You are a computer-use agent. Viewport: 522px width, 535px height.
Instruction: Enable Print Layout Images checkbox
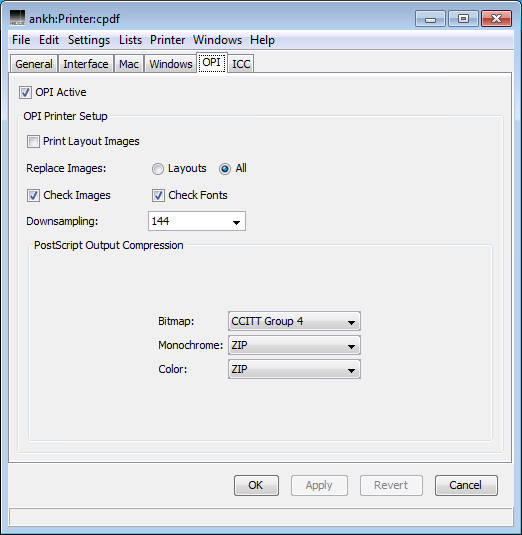(x=33, y=141)
